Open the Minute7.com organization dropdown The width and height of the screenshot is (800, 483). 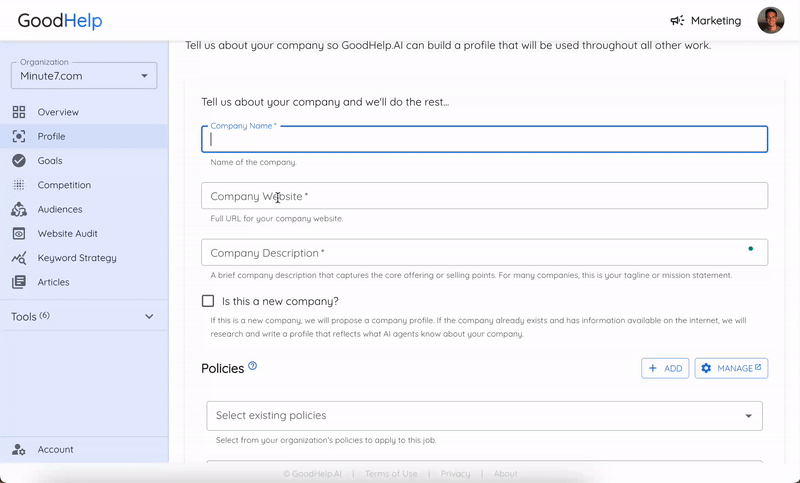(84, 75)
